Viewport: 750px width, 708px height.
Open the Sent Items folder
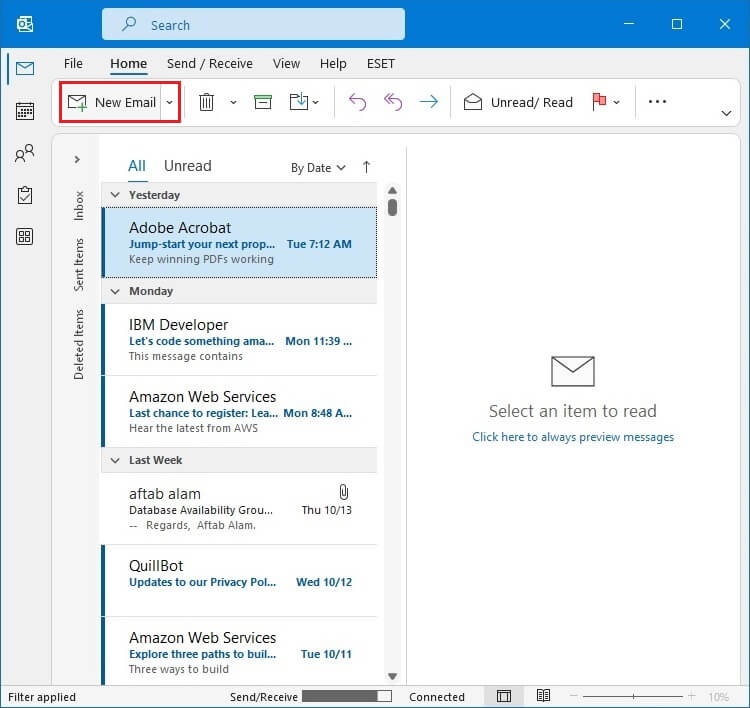point(79,265)
